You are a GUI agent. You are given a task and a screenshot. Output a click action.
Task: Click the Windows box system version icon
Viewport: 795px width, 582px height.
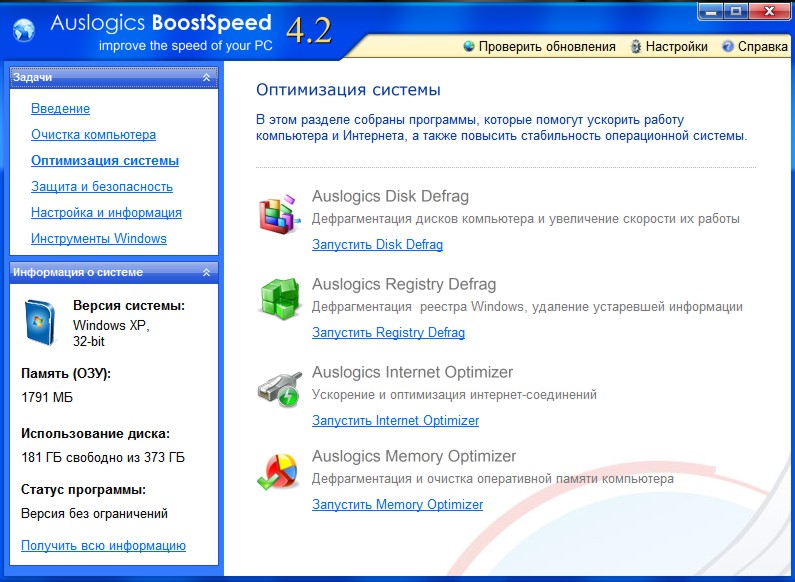click(40, 322)
